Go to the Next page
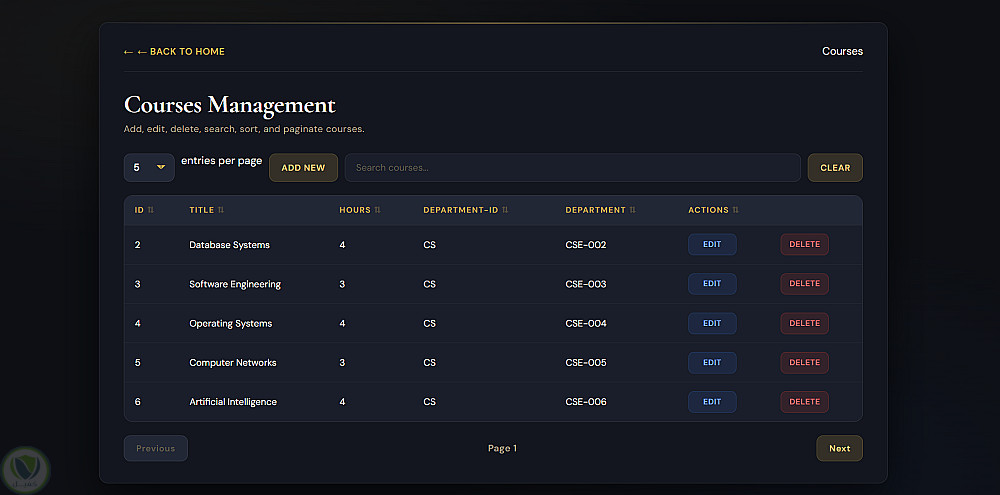 pyautogui.click(x=839, y=449)
